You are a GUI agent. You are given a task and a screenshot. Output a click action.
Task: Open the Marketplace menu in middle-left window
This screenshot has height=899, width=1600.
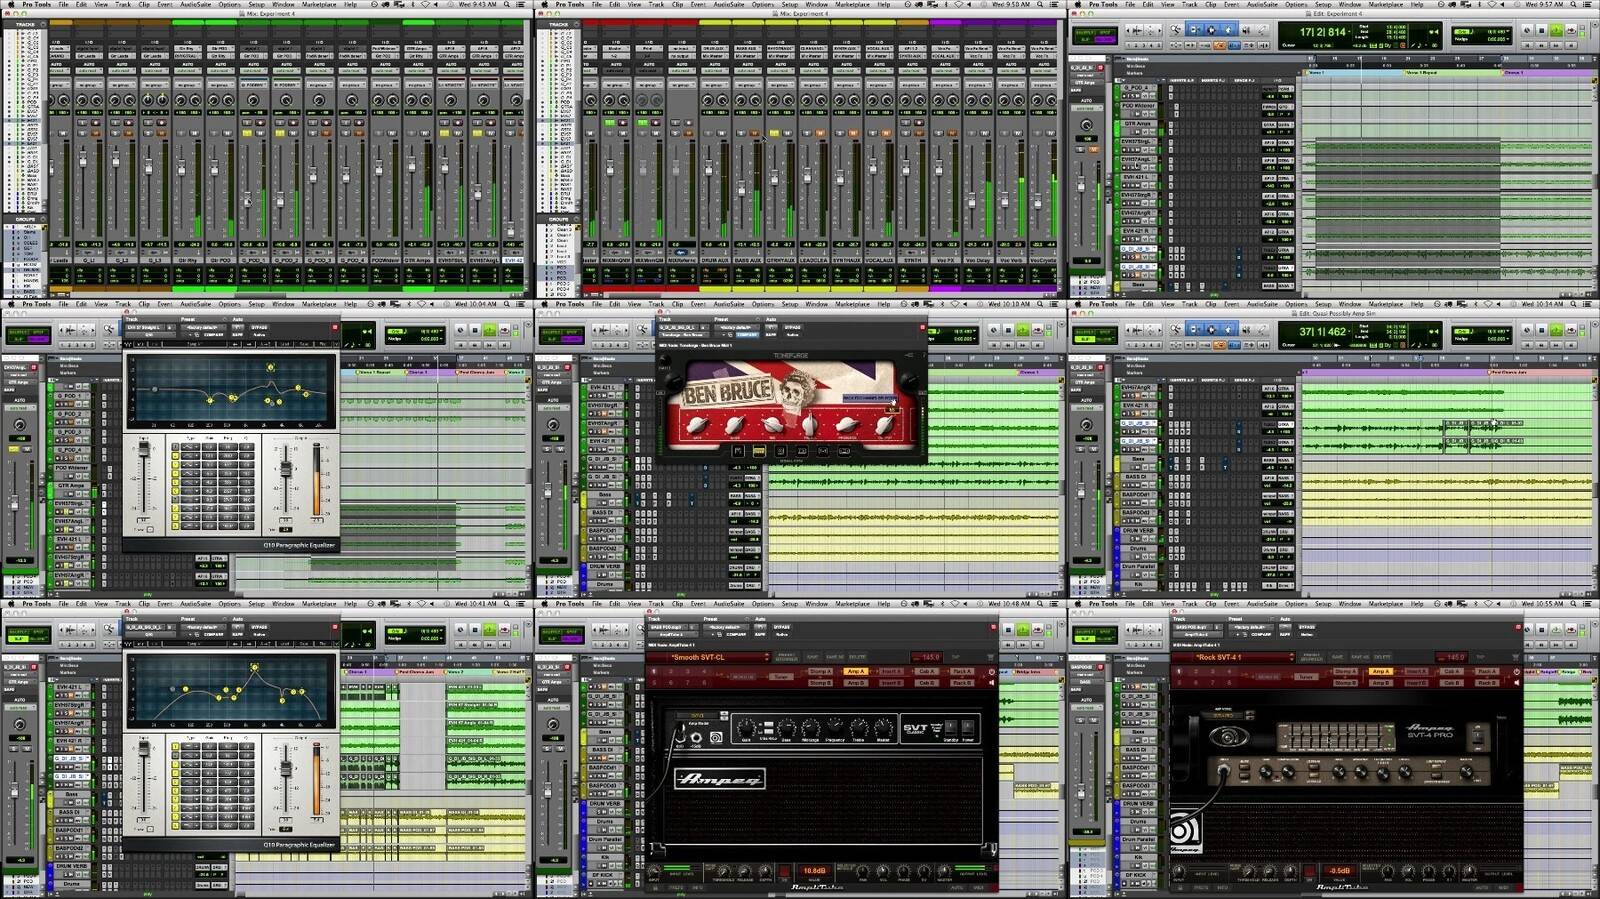click(319, 304)
